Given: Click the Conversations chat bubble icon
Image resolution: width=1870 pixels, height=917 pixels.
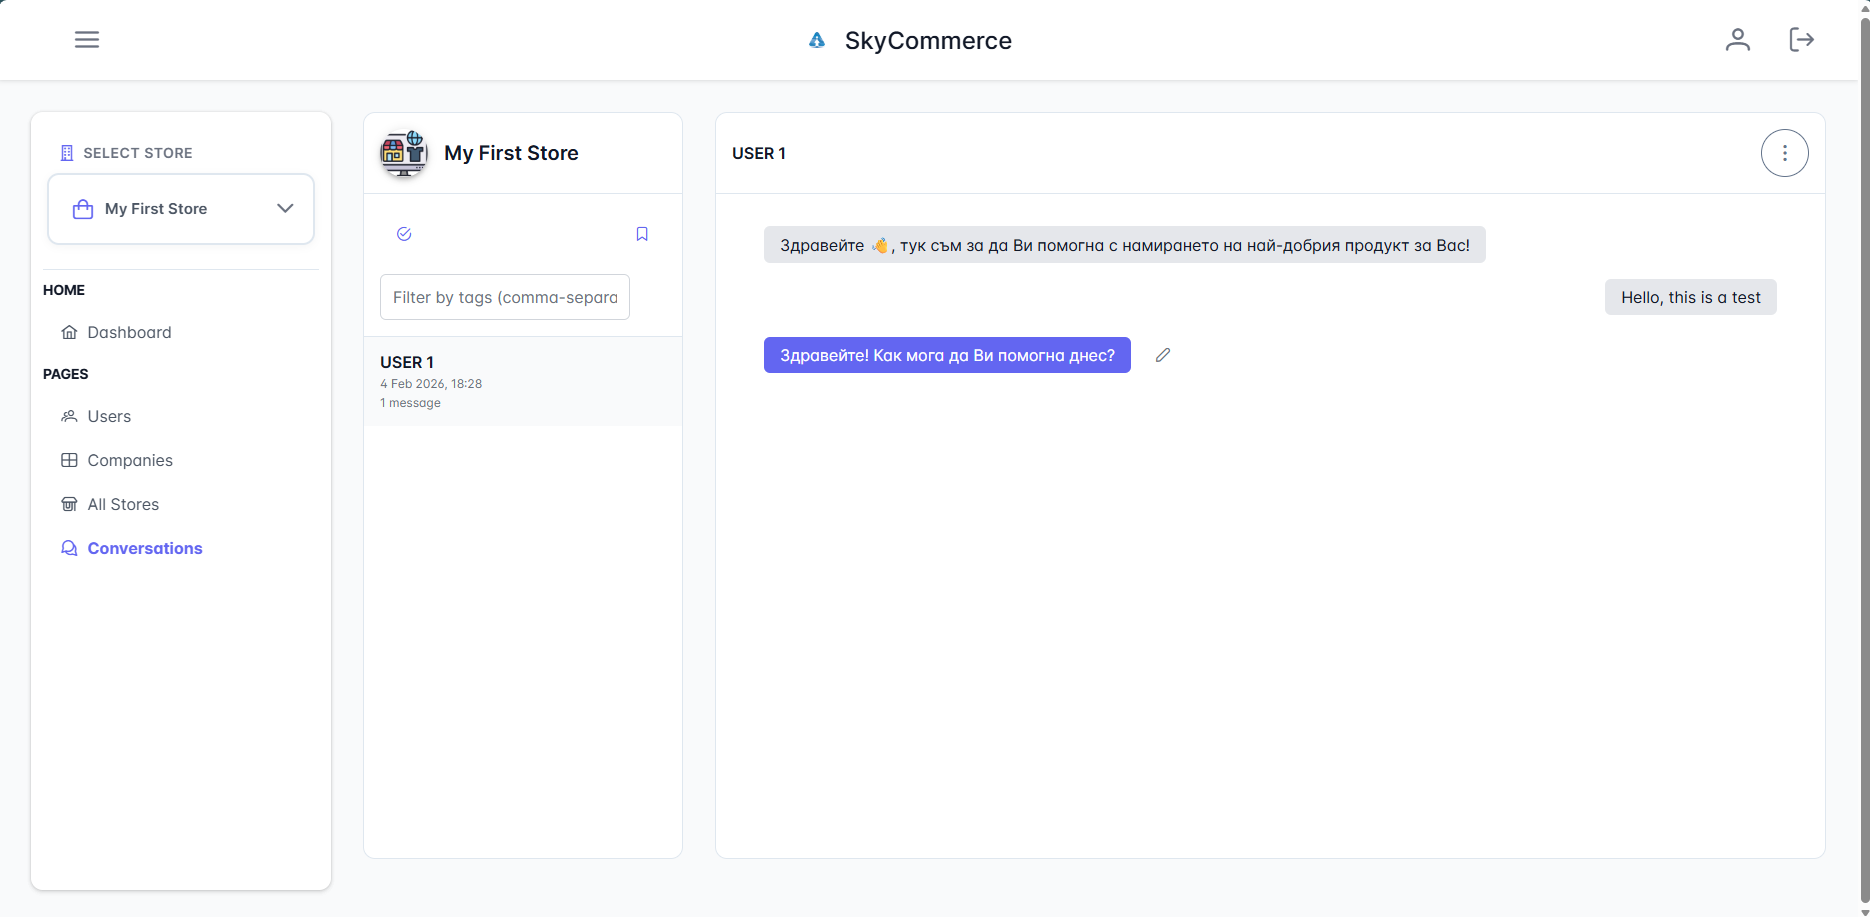Looking at the screenshot, I should [x=69, y=548].
